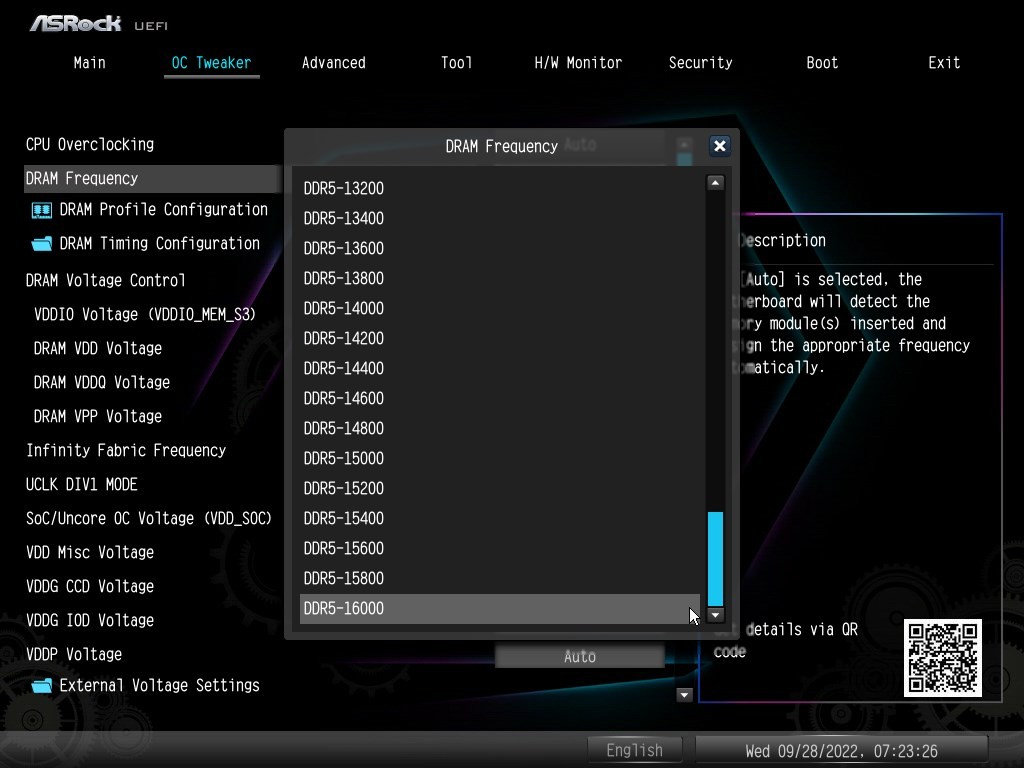The height and width of the screenshot is (768, 1024).
Task: Click the date and time display
Action: point(841,750)
